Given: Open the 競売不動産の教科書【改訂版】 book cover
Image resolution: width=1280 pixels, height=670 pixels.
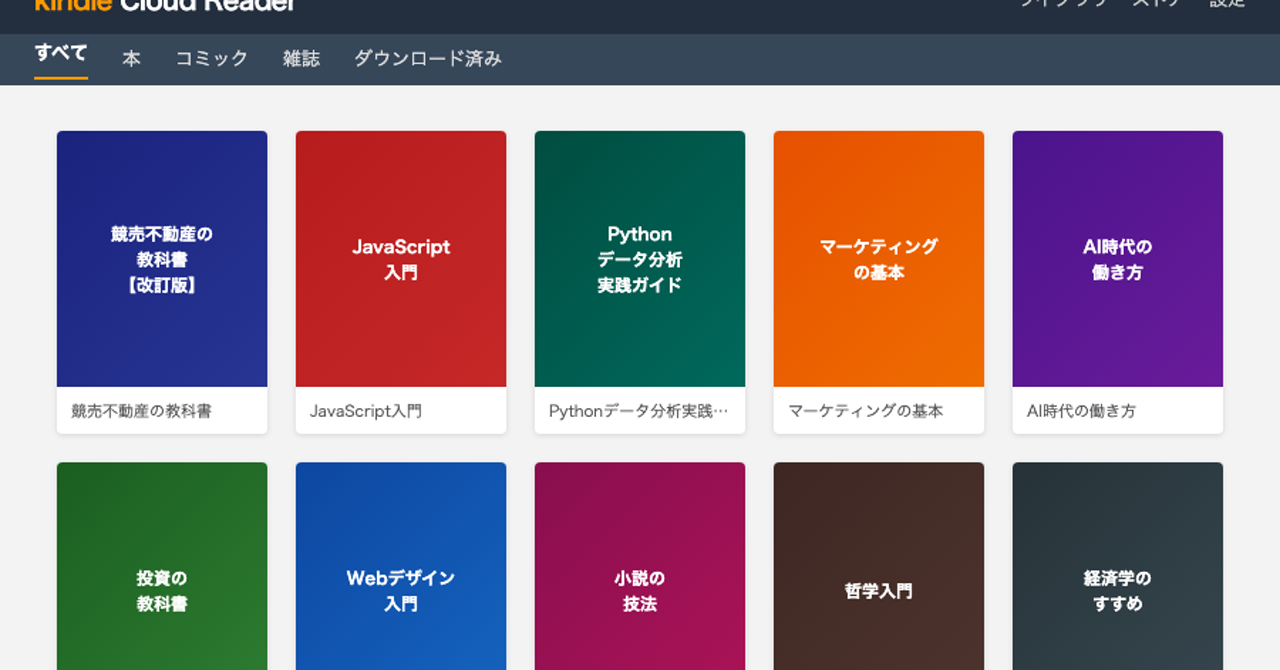Looking at the screenshot, I should click(162, 259).
